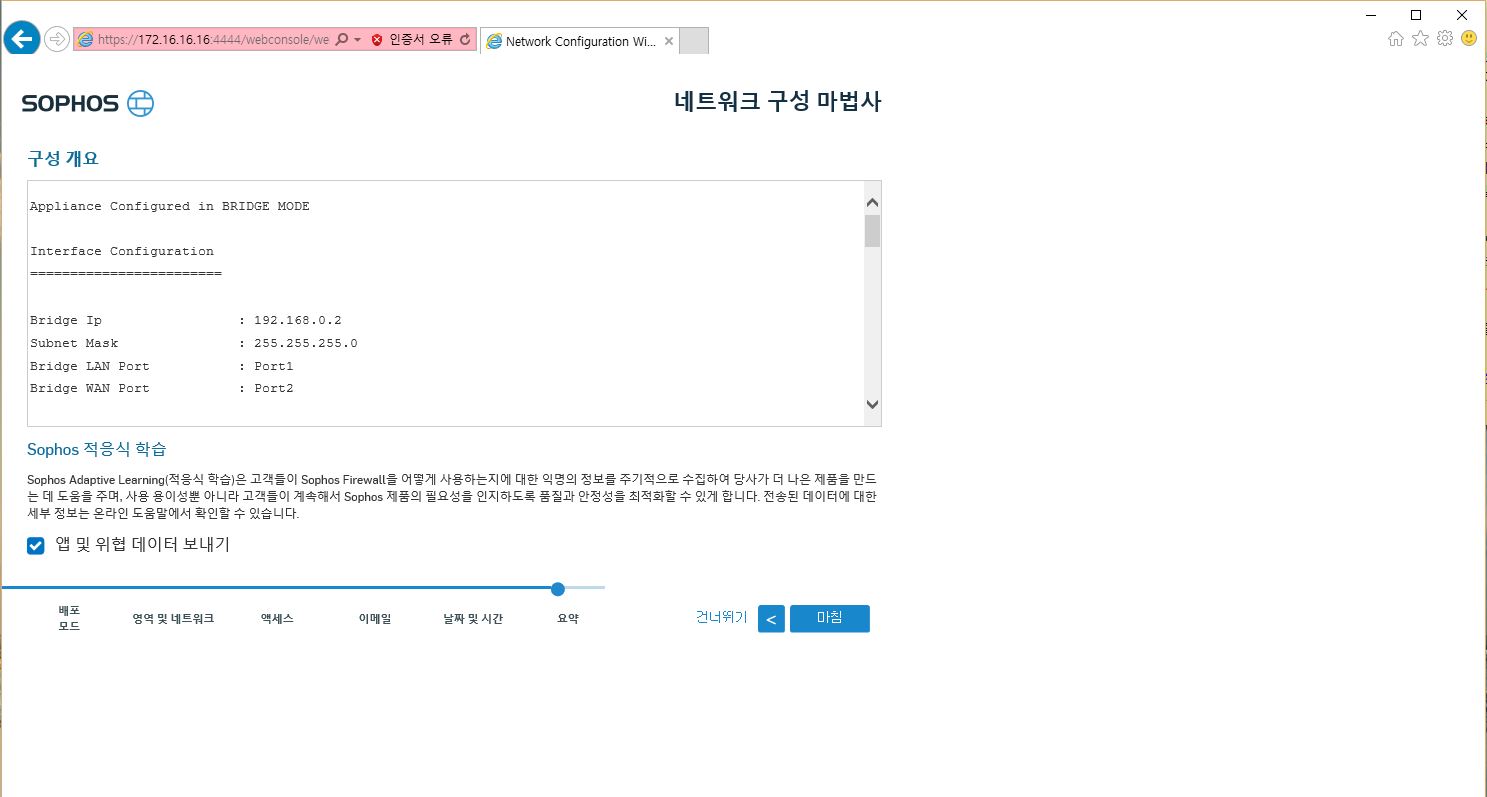Open the browser Tools gear icon
Screen dimensions: 1487x797
[1445, 38]
